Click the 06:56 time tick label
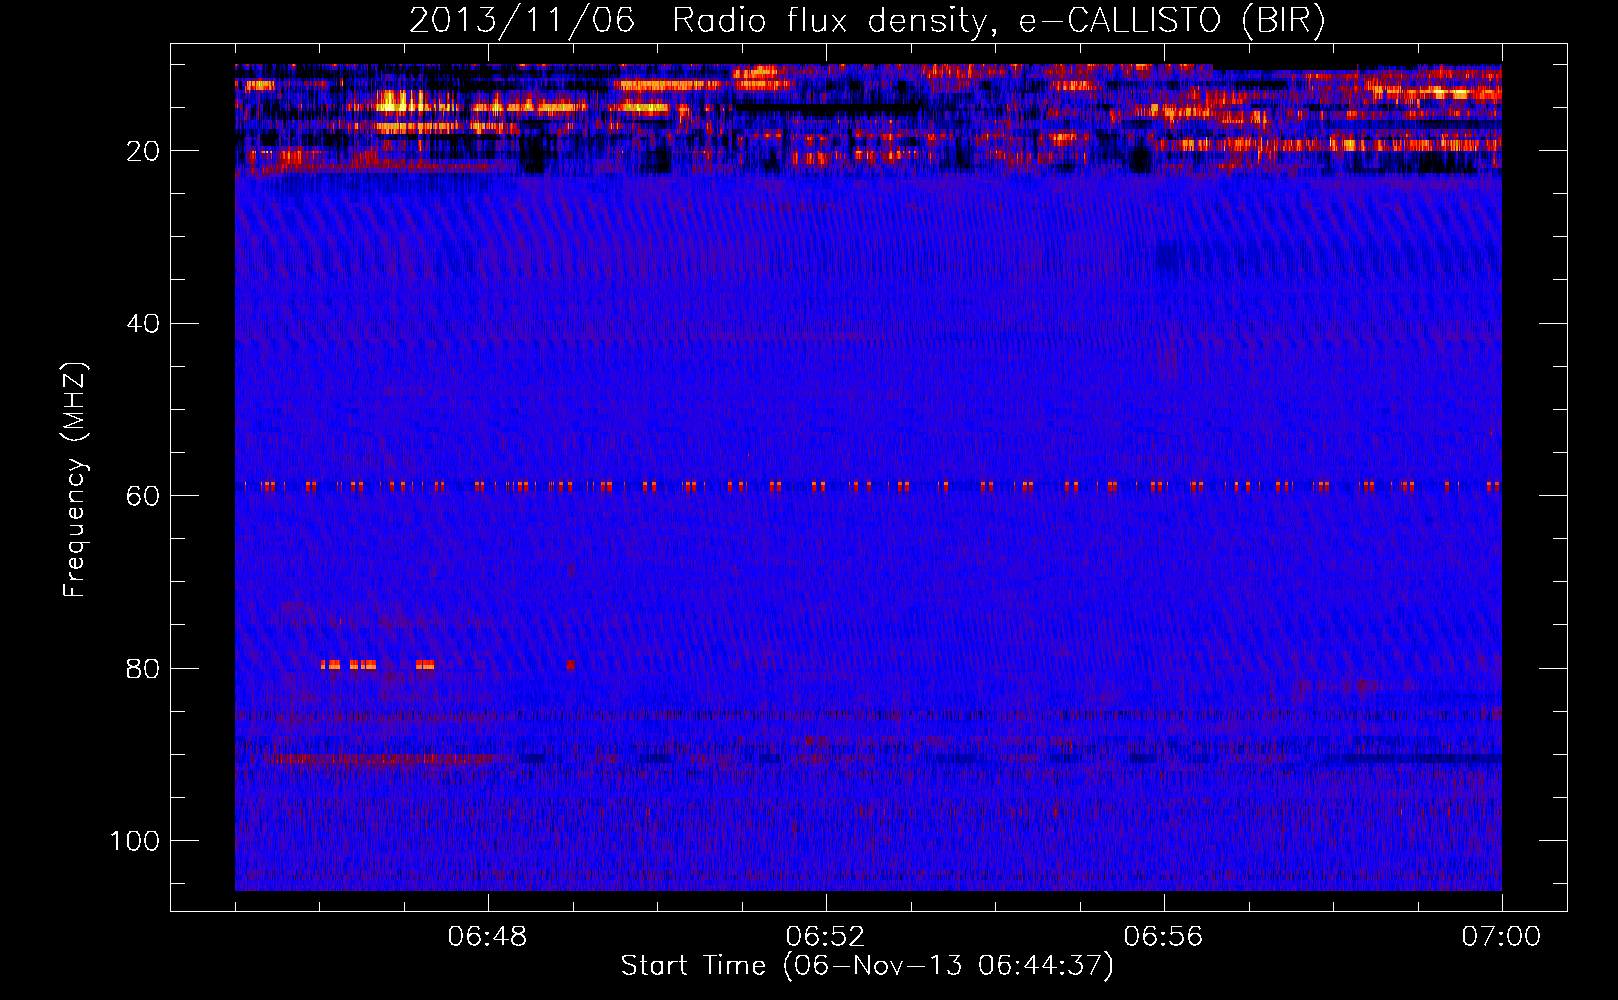 tap(1163, 937)
